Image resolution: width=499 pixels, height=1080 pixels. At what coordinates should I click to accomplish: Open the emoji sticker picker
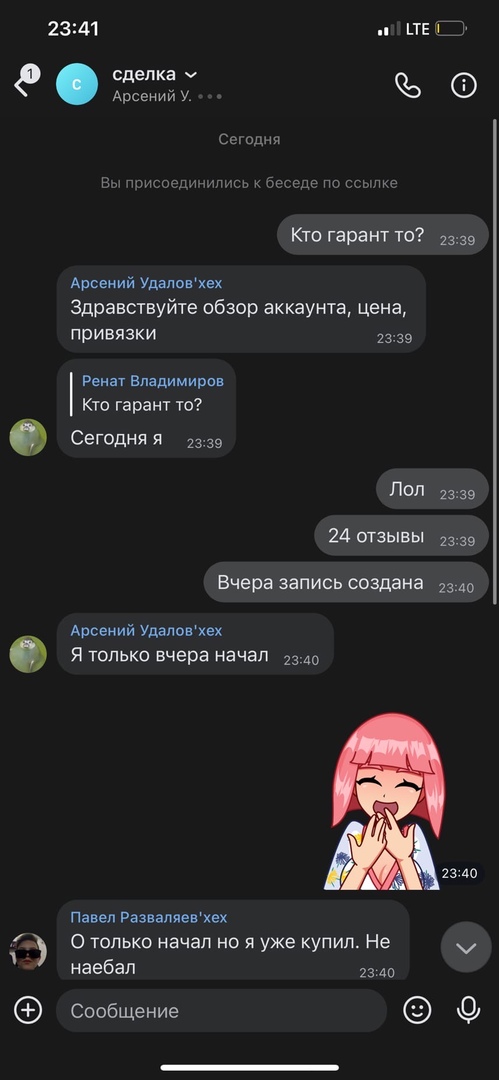click(x=417, y=1010)
